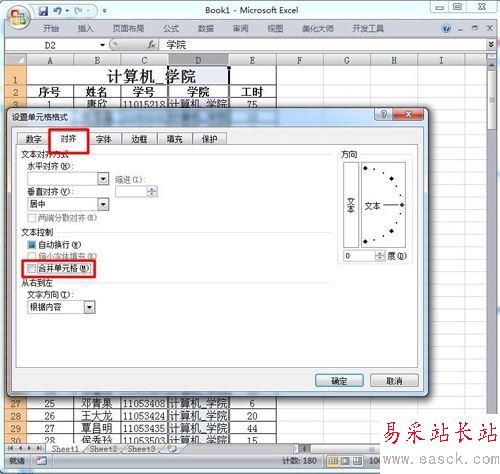Expand the formula bar with the double arrow
This screenshot has height=474, width=500.
tap(491, 44)
